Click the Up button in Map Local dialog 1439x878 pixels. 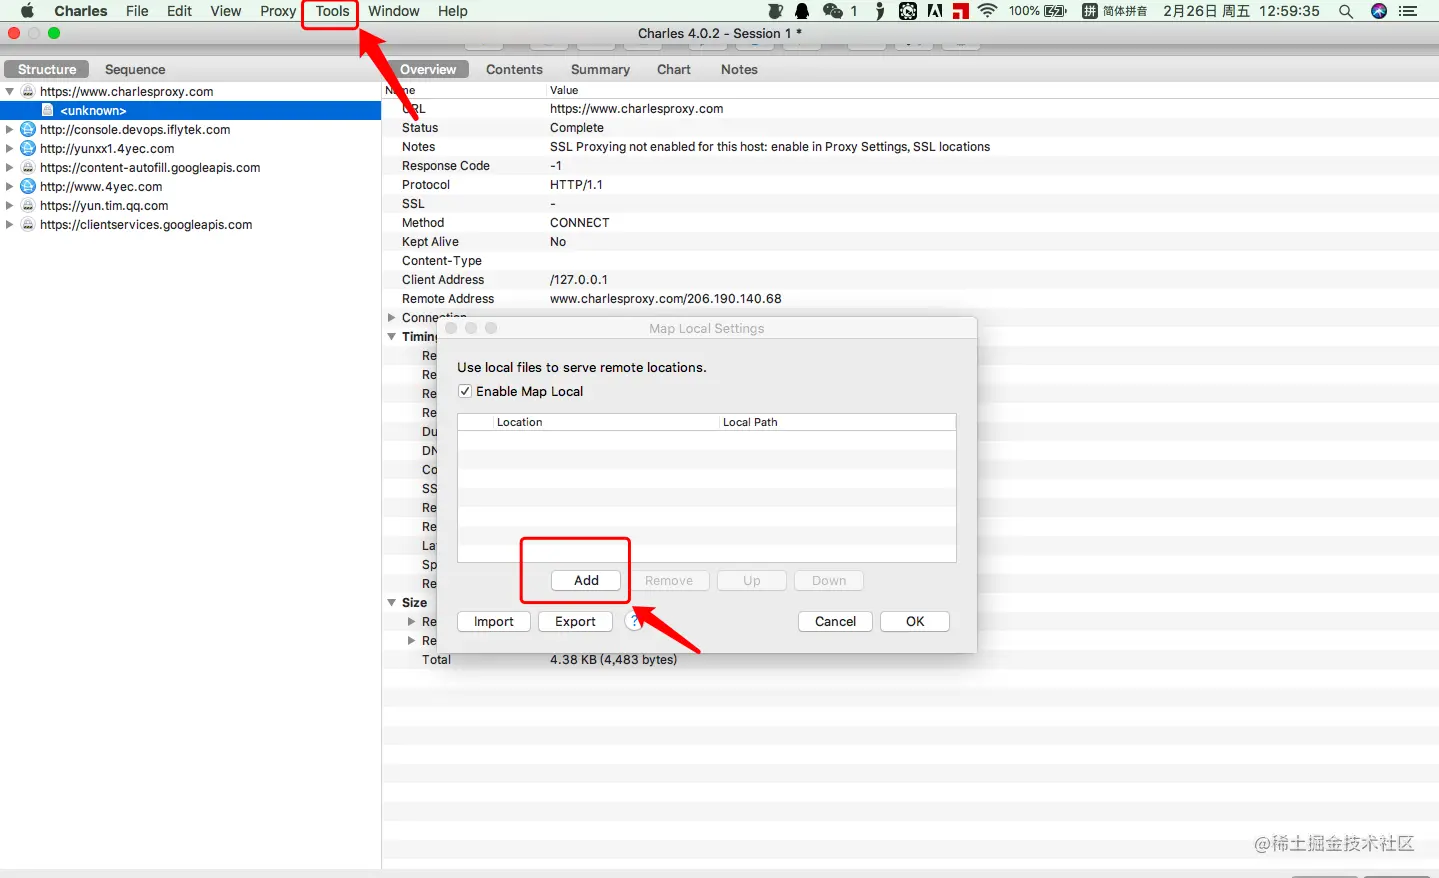click(752, 580)
